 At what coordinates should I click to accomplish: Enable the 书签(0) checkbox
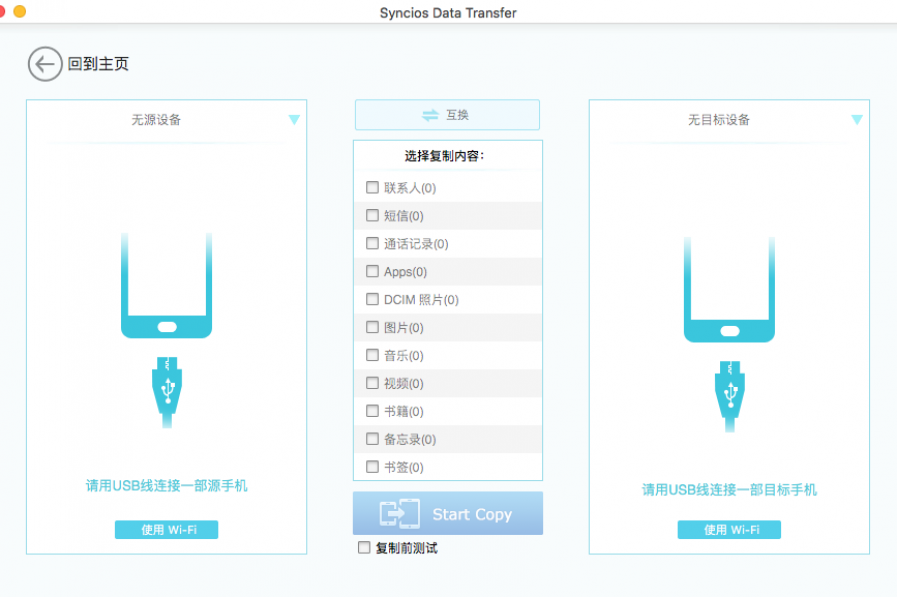tap(372, 467)
